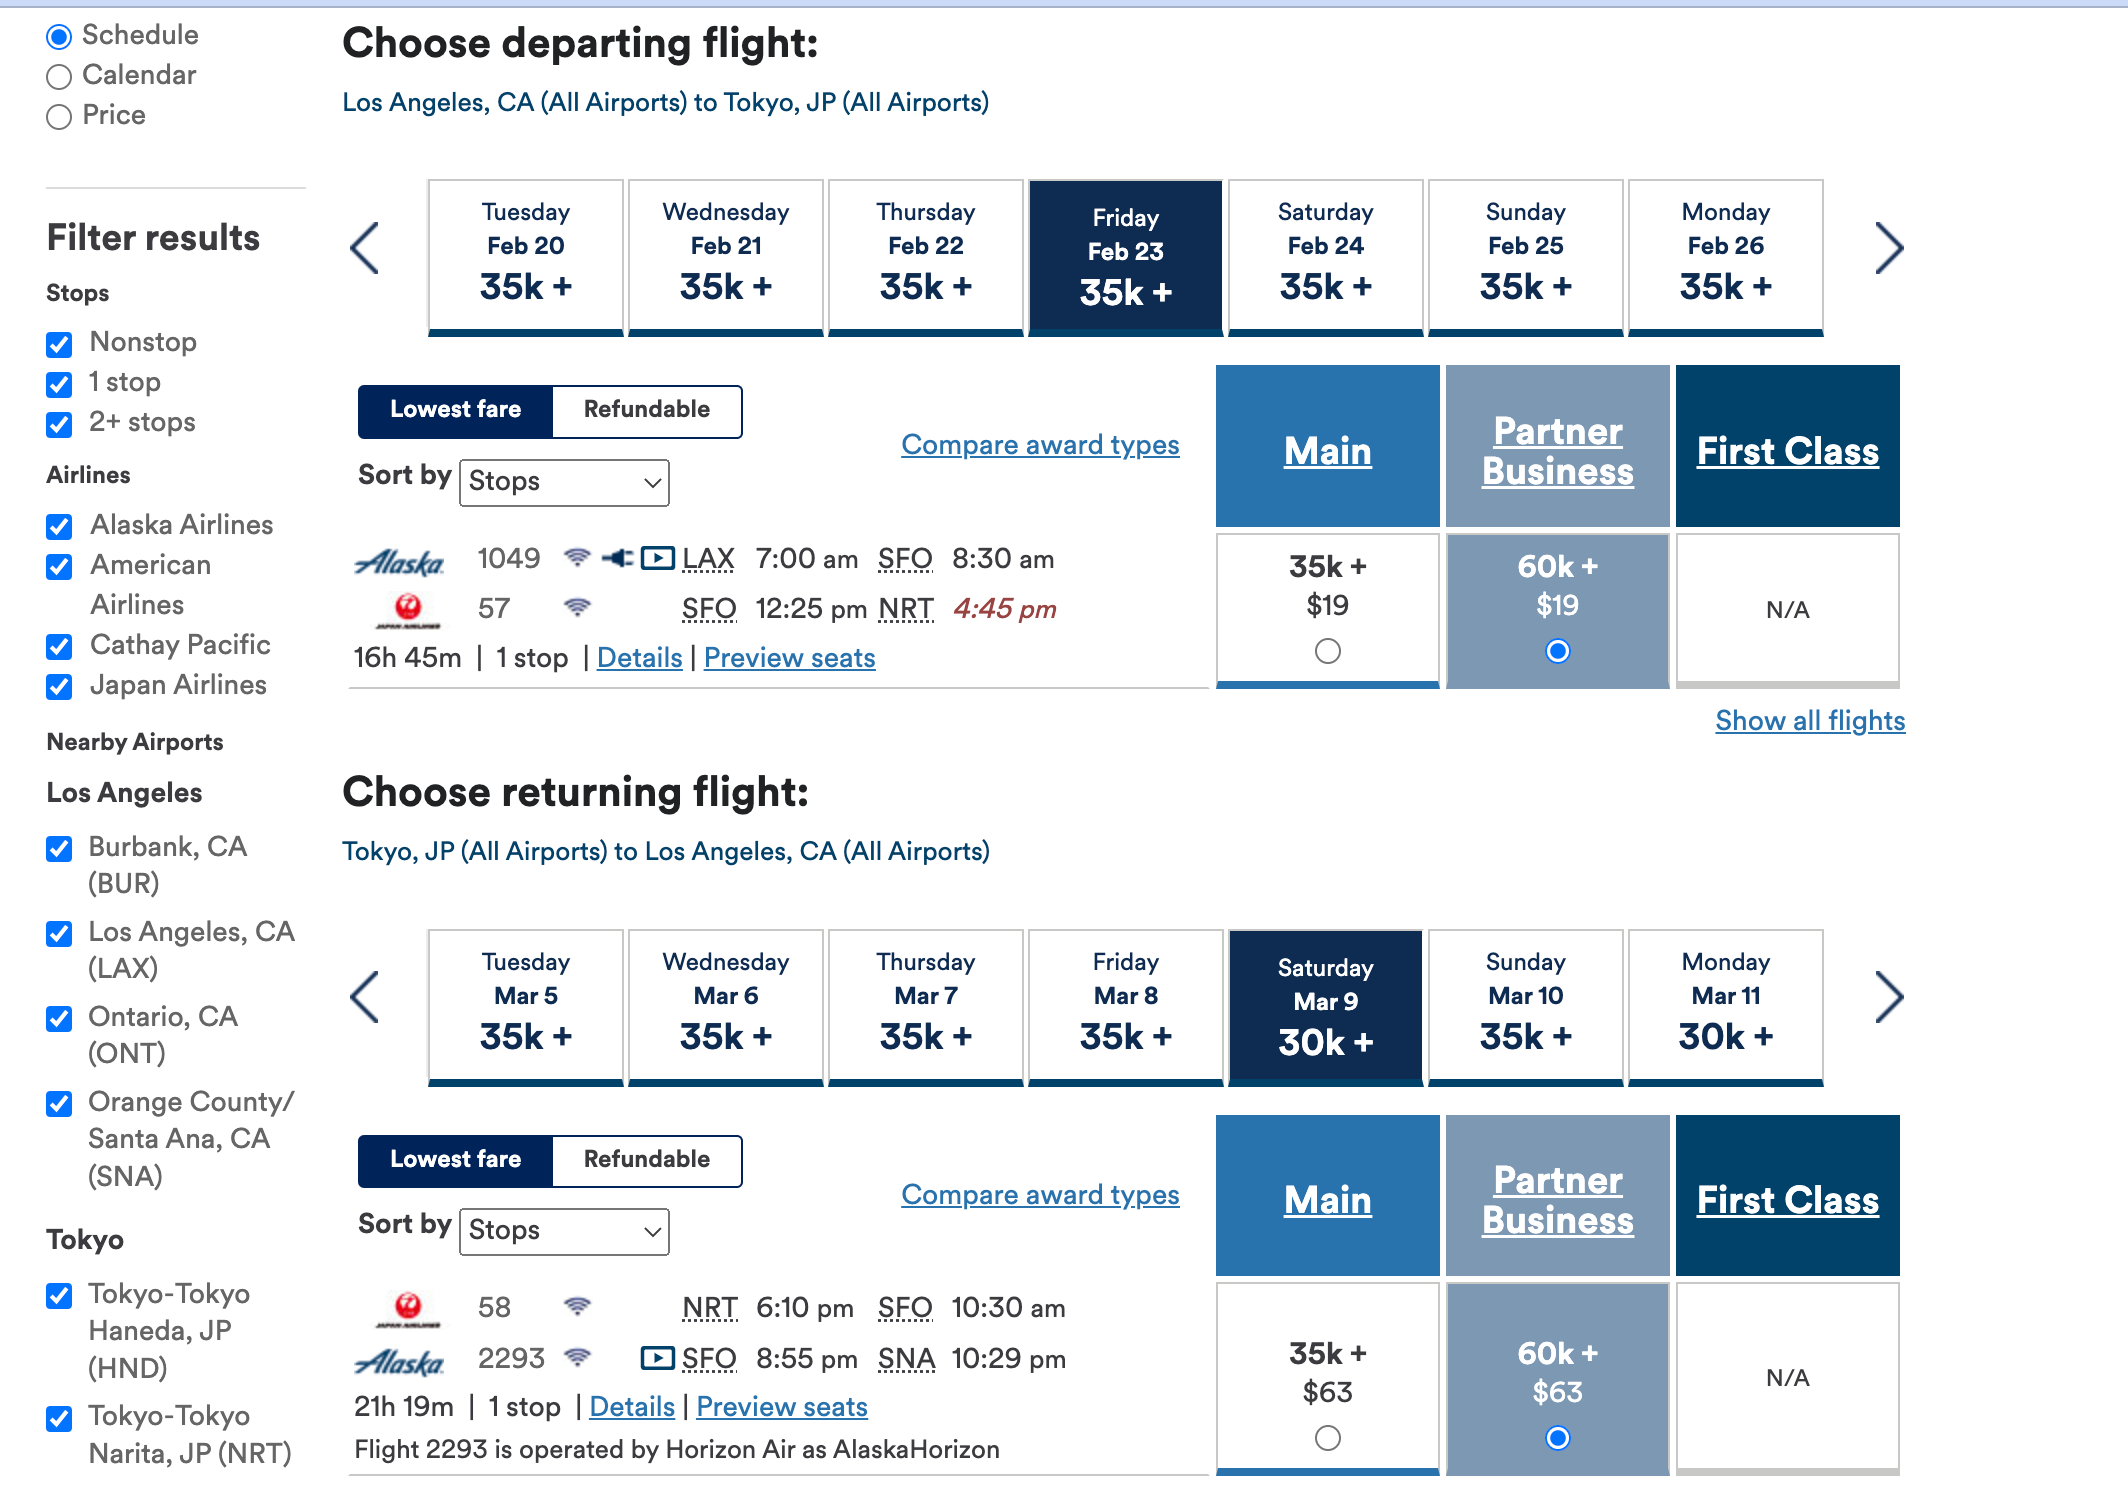This screenshot has height=1490, width=2128.
Task: Open the Sort by dropdown for departing flights
Action: [563, 482]
